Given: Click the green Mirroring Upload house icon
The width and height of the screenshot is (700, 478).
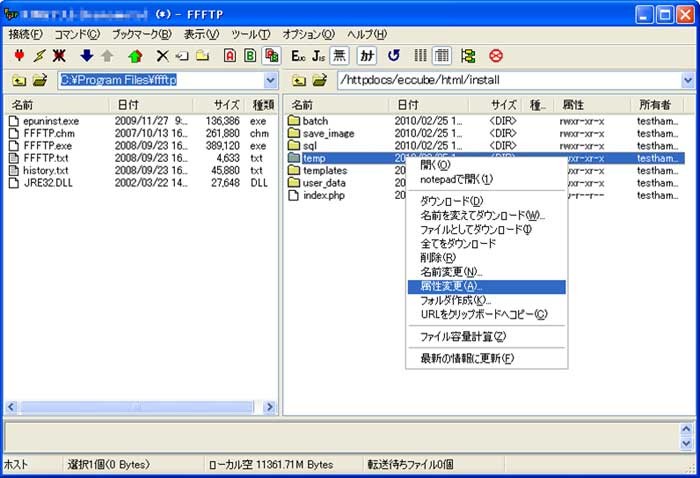Looking at the screenshot, I should 135,56.
